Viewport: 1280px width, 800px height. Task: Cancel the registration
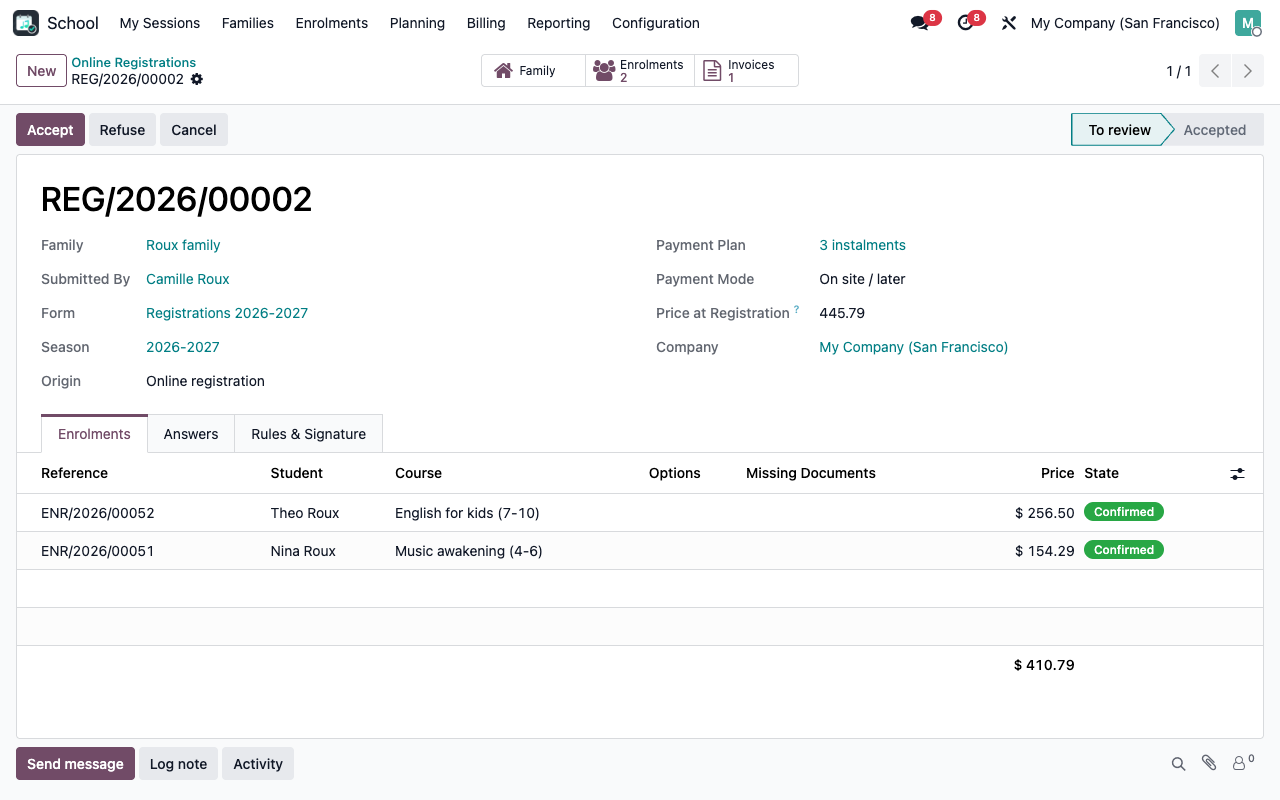194,130
